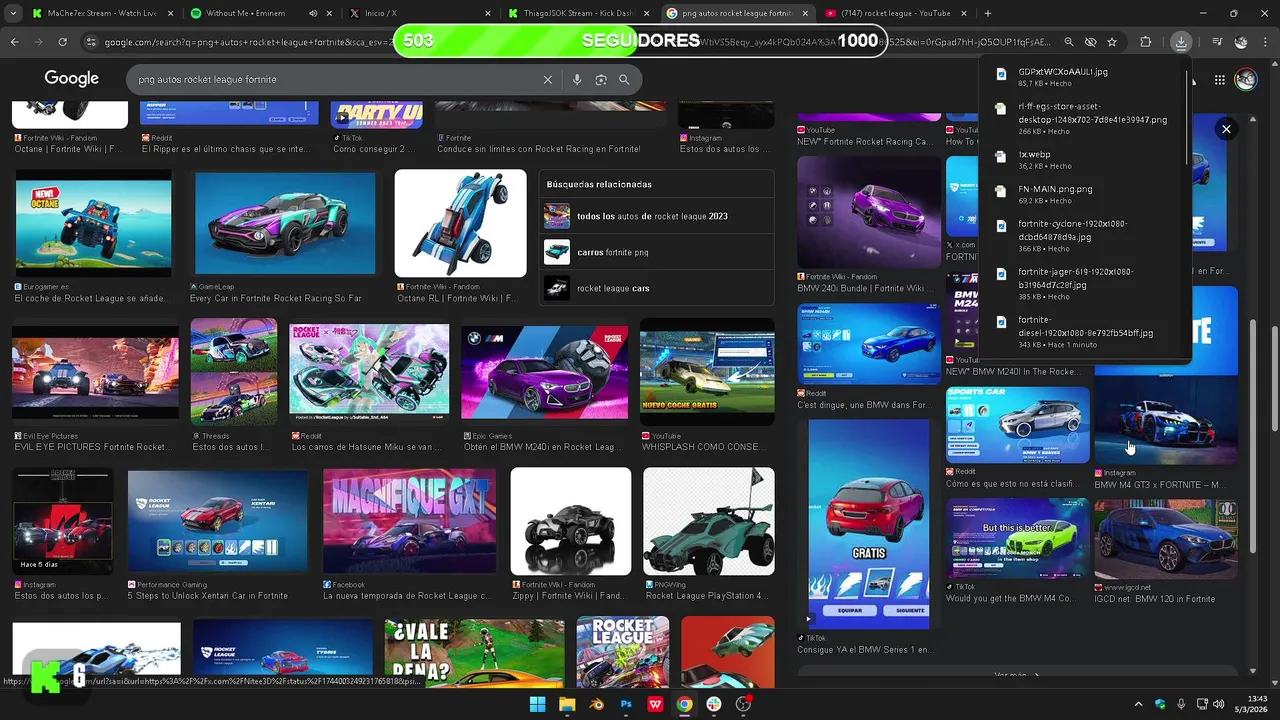Screen dimensions: 1280x720
Task: Open the blue Octane RL car thumbnail
Action: (460, 223)
